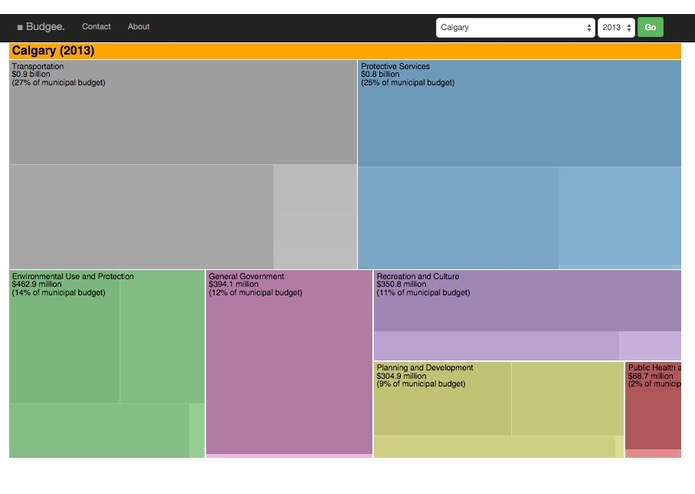Click the Budgee logo in the navbar
This screenshot has width=695, height=494.
pyautogui.click(x=41, y=27)
